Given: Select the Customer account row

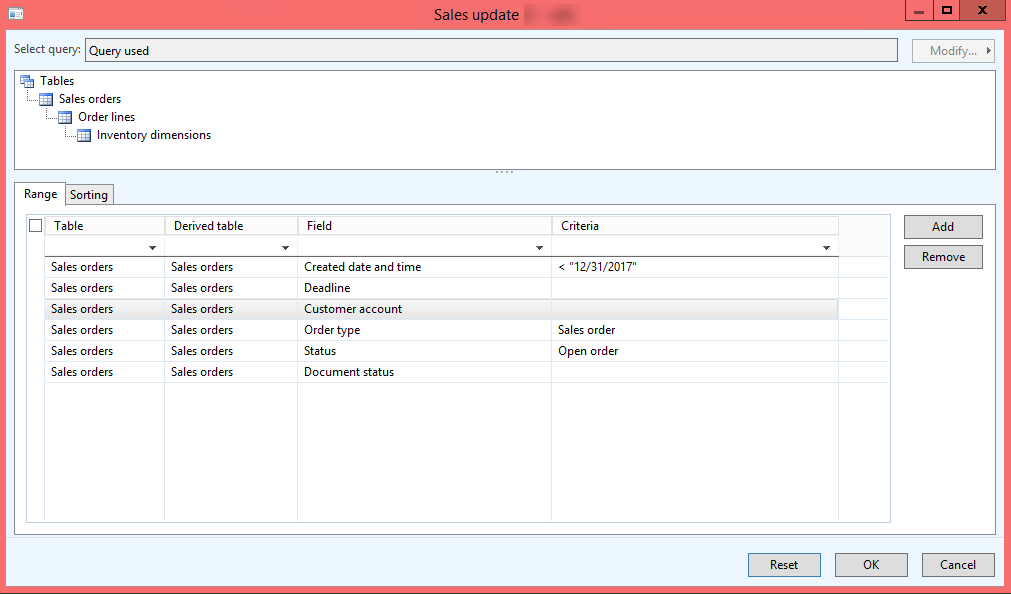Looking at the screenshot, I should 353,309.
